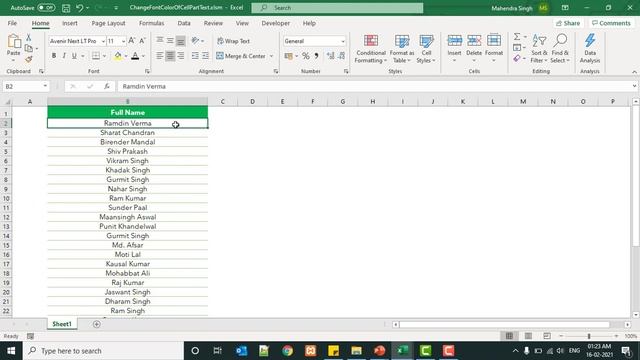Toggle Bottom Align vertical alignment

180,41
